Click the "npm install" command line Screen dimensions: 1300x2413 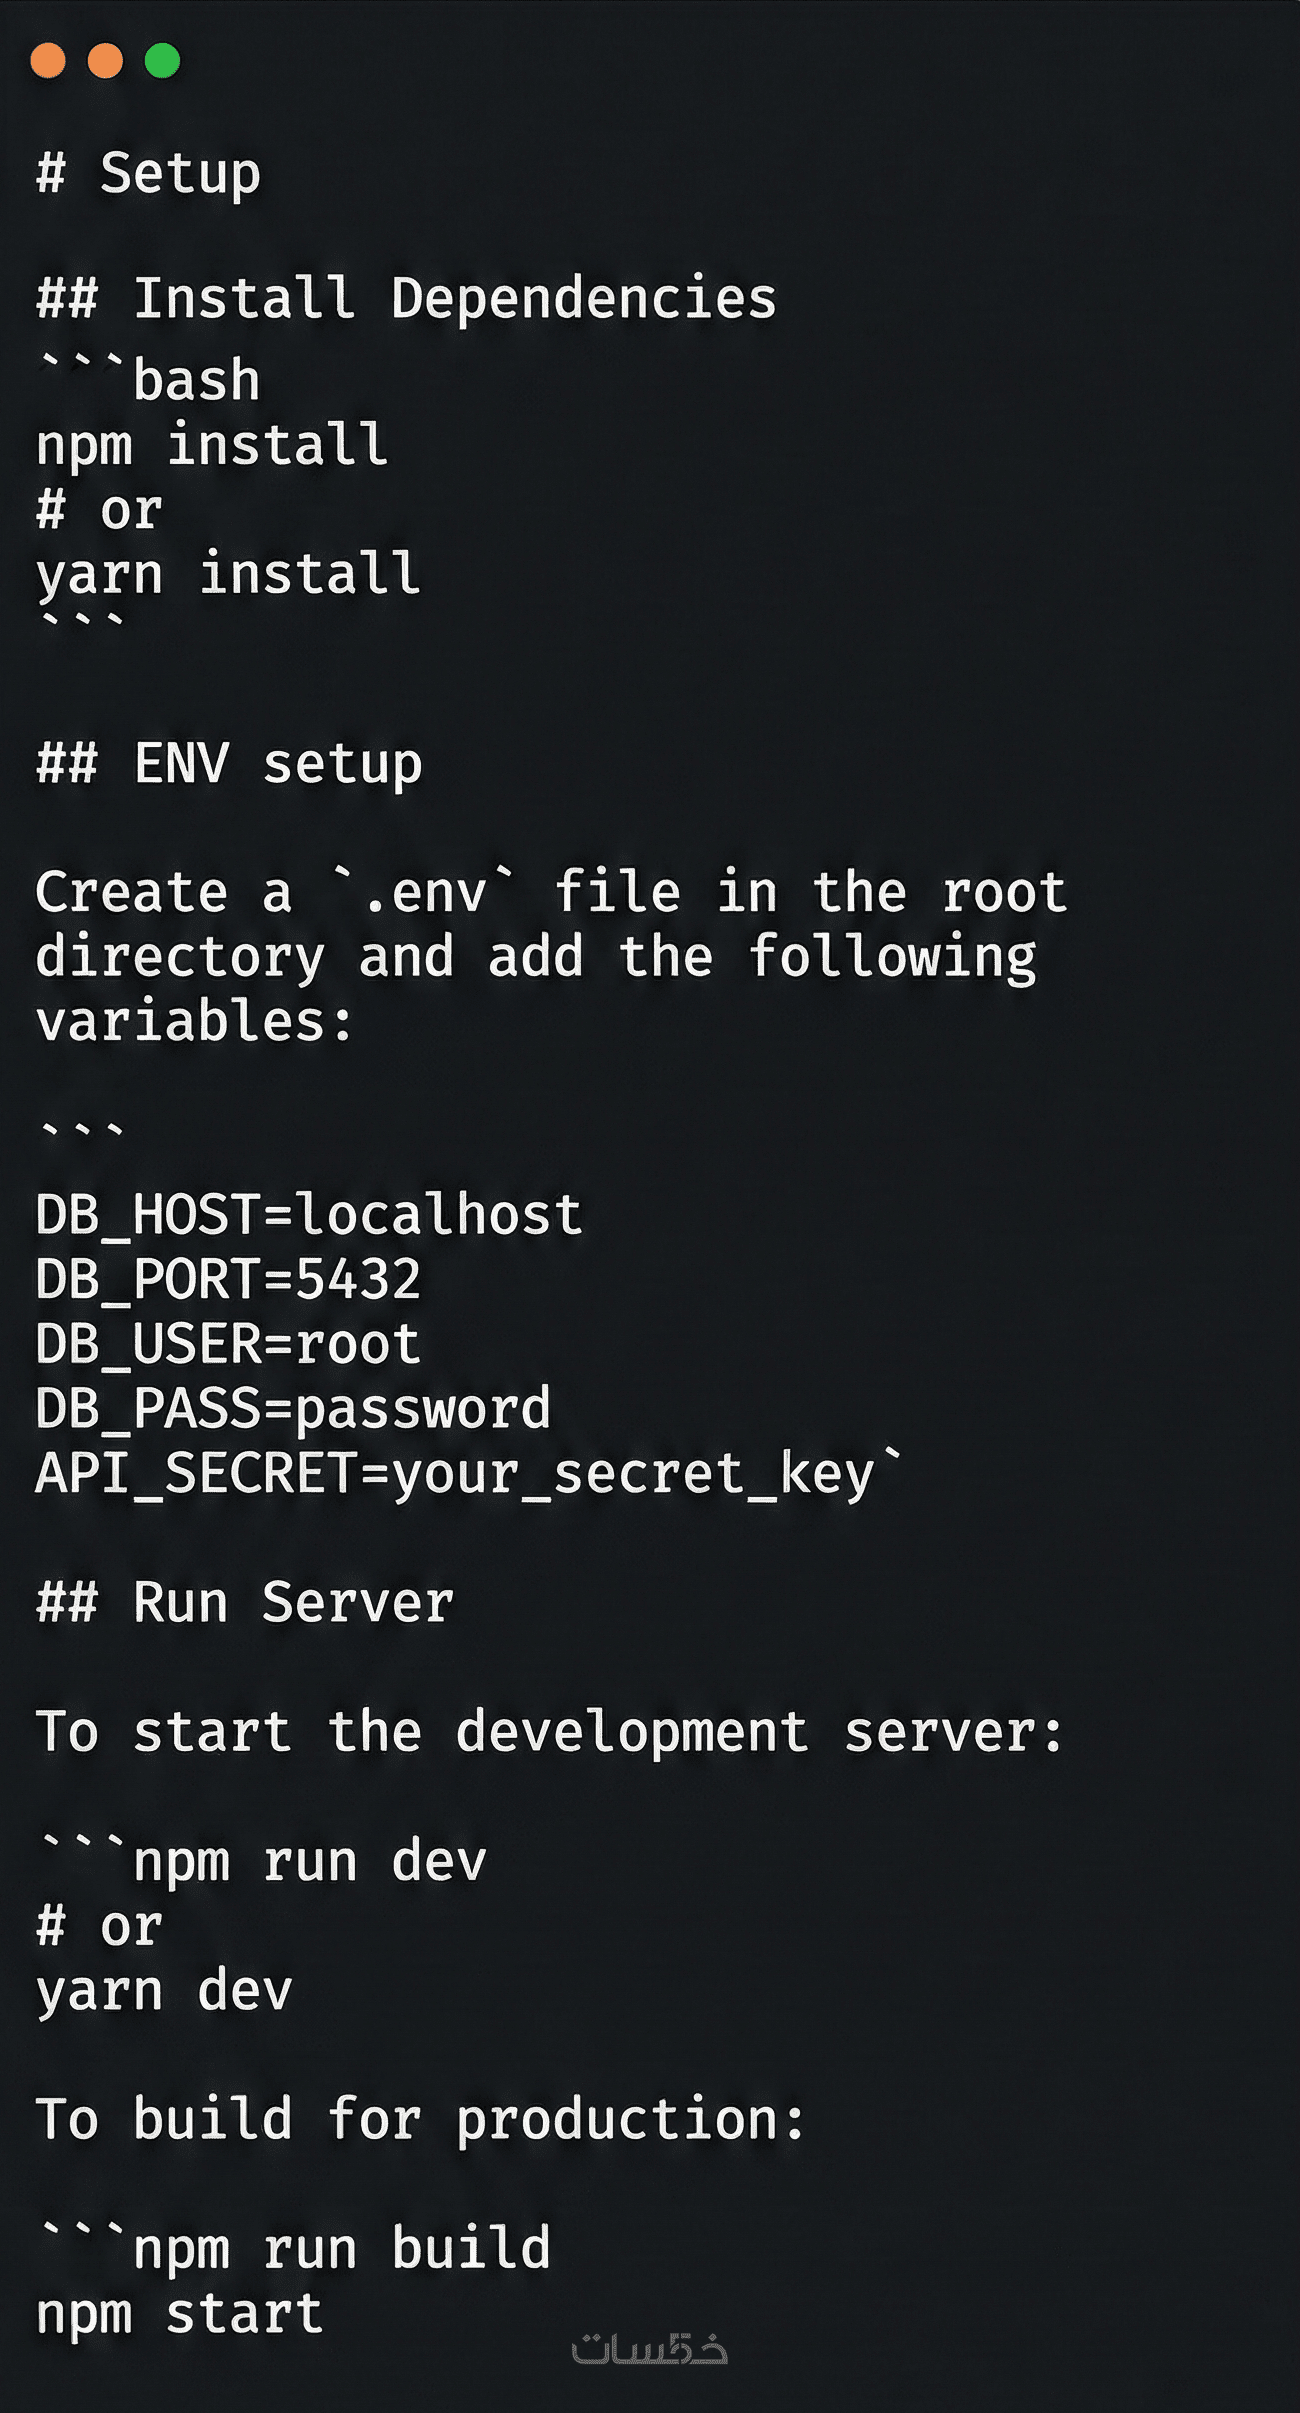pyautogui.click(x=212, y=445)
